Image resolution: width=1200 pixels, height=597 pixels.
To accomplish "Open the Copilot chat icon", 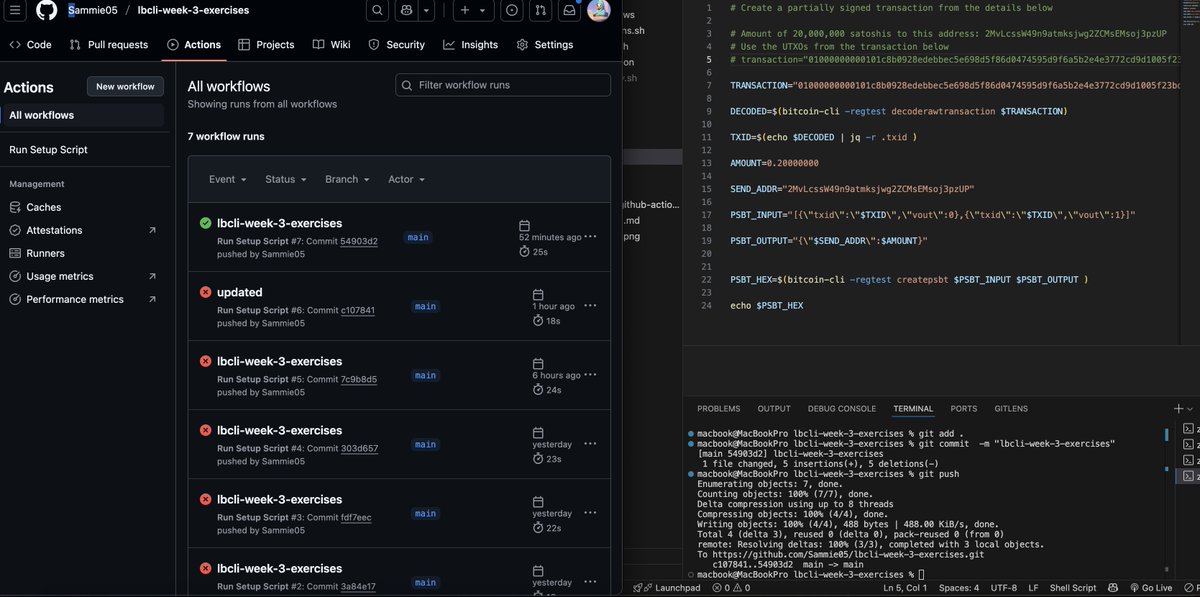I will click(406, 10).
